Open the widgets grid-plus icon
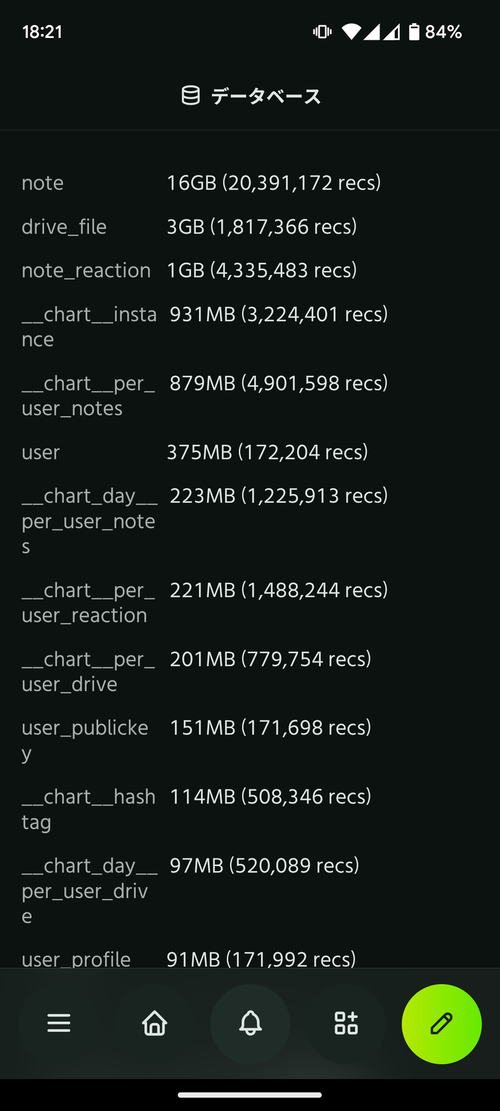Screen dimensions: 500x1111 pyautogui.click(x=346, y=1023)
